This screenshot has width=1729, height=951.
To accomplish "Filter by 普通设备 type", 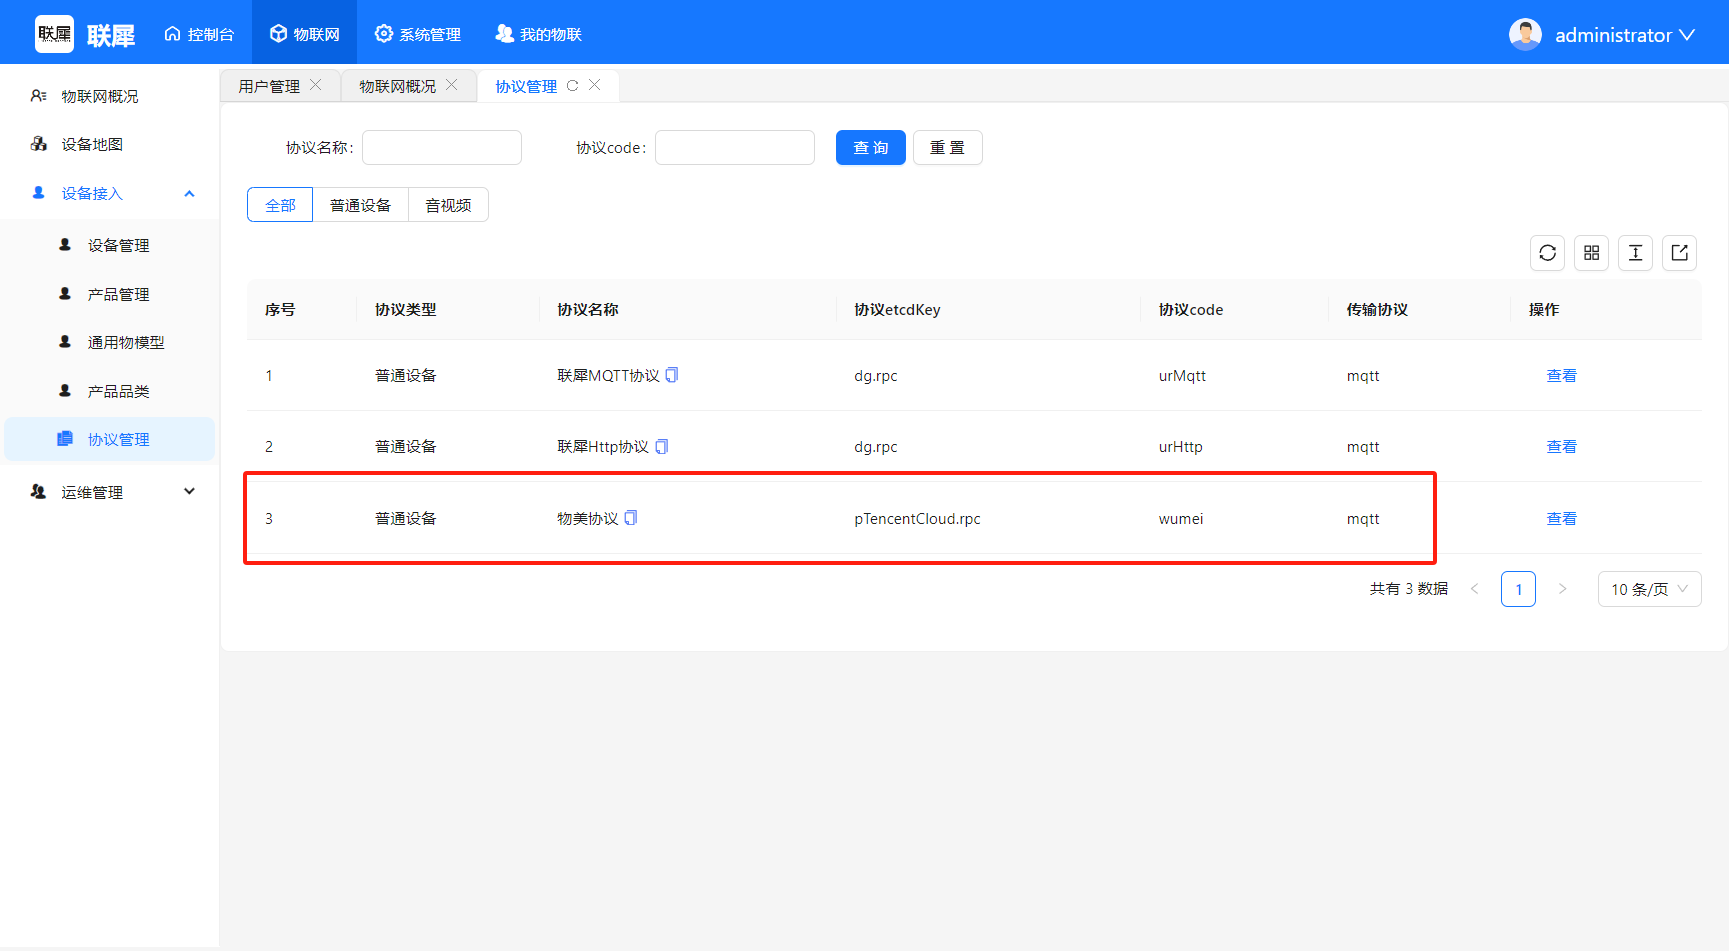I will [360, 205].
